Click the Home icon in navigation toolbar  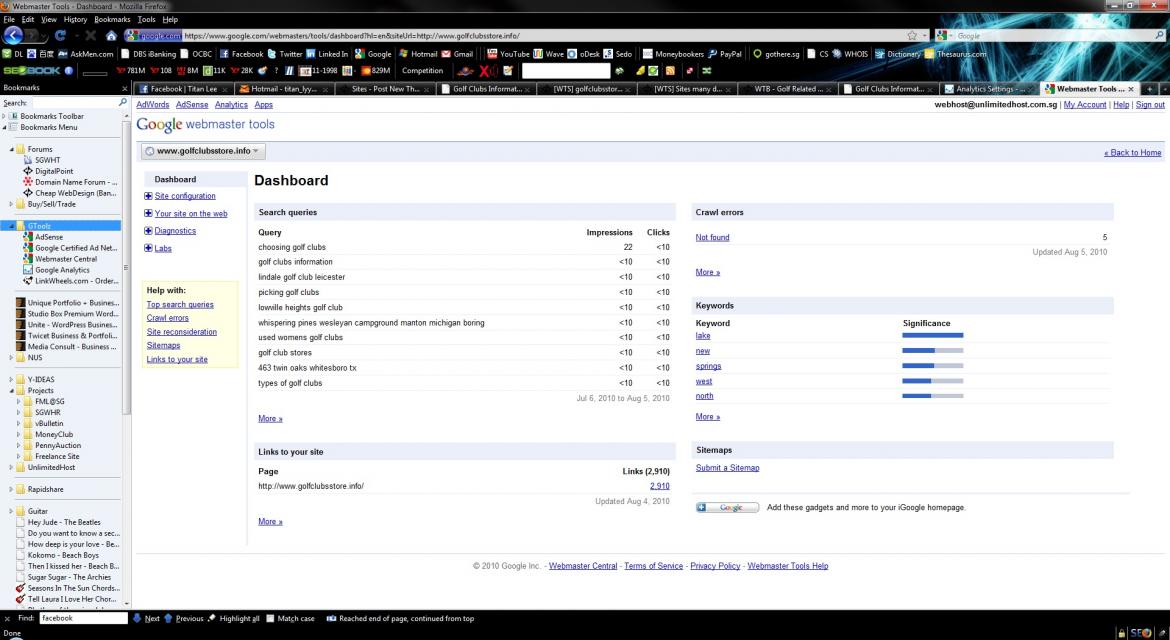coord(112,36)
